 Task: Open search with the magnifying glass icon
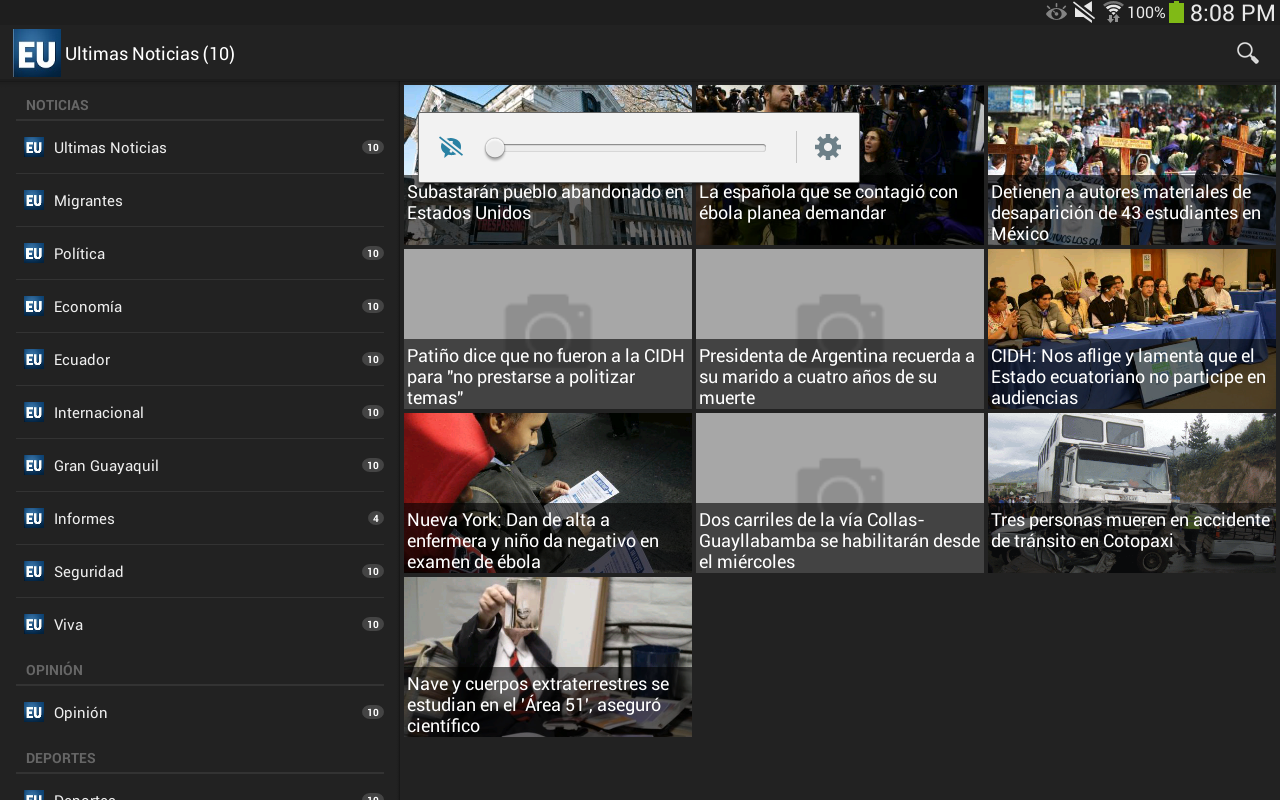click(x=1247, y=53)
